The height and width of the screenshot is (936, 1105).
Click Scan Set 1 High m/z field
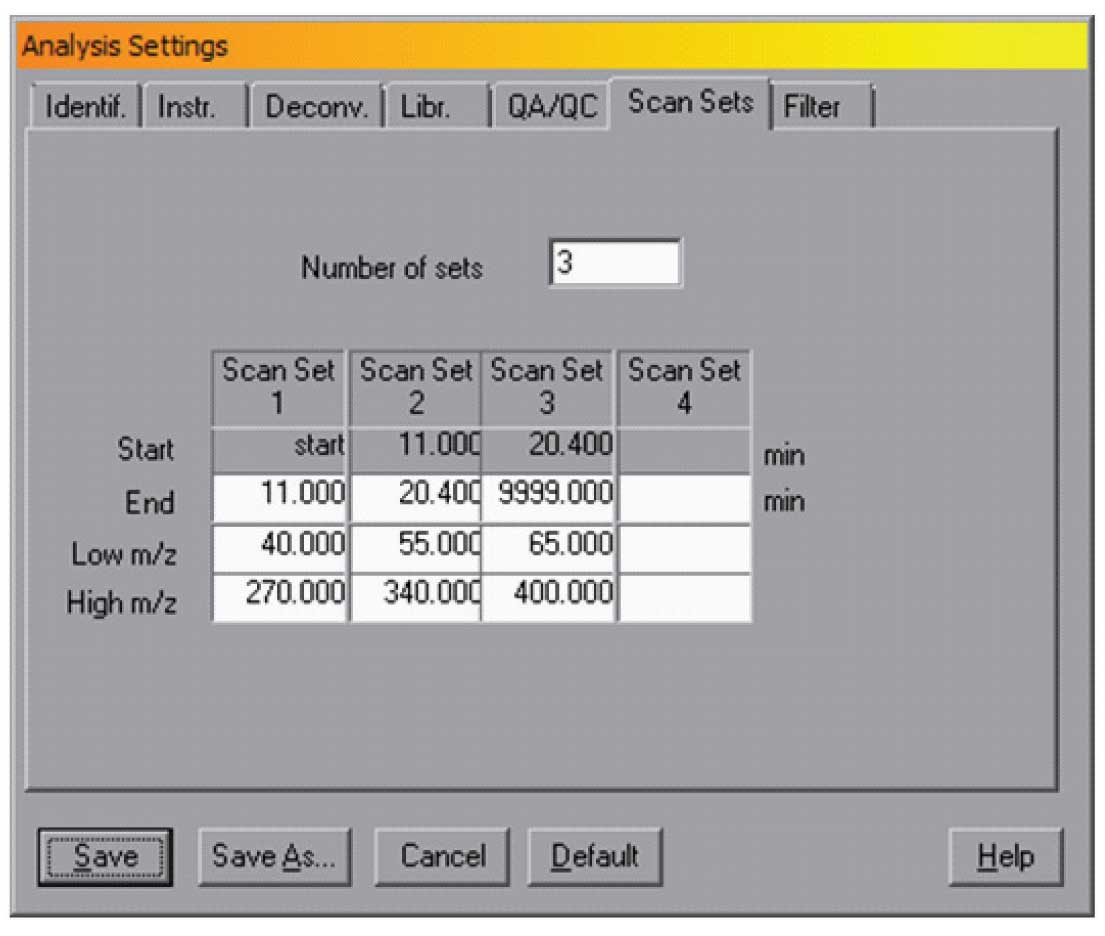coord(281,597)
